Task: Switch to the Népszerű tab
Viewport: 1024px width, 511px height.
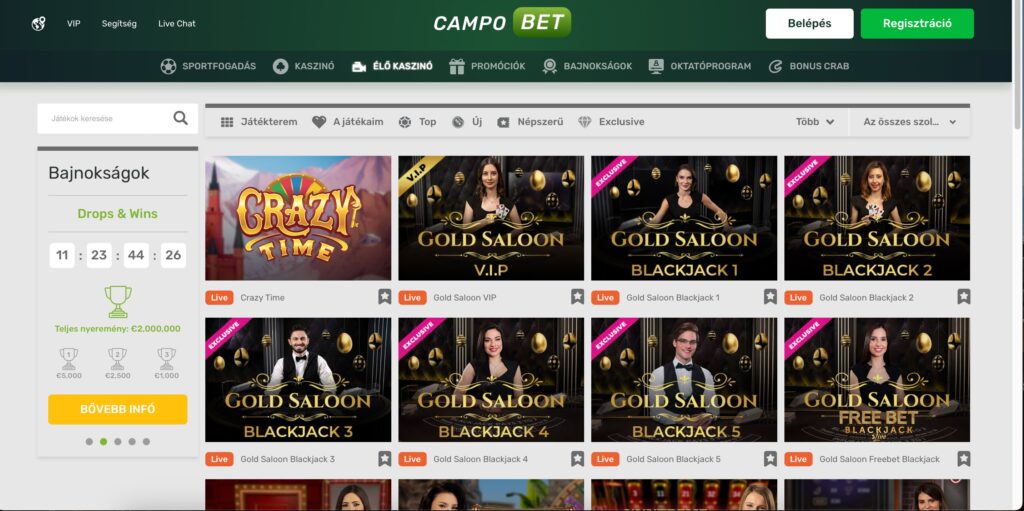Action: (530, 122)
